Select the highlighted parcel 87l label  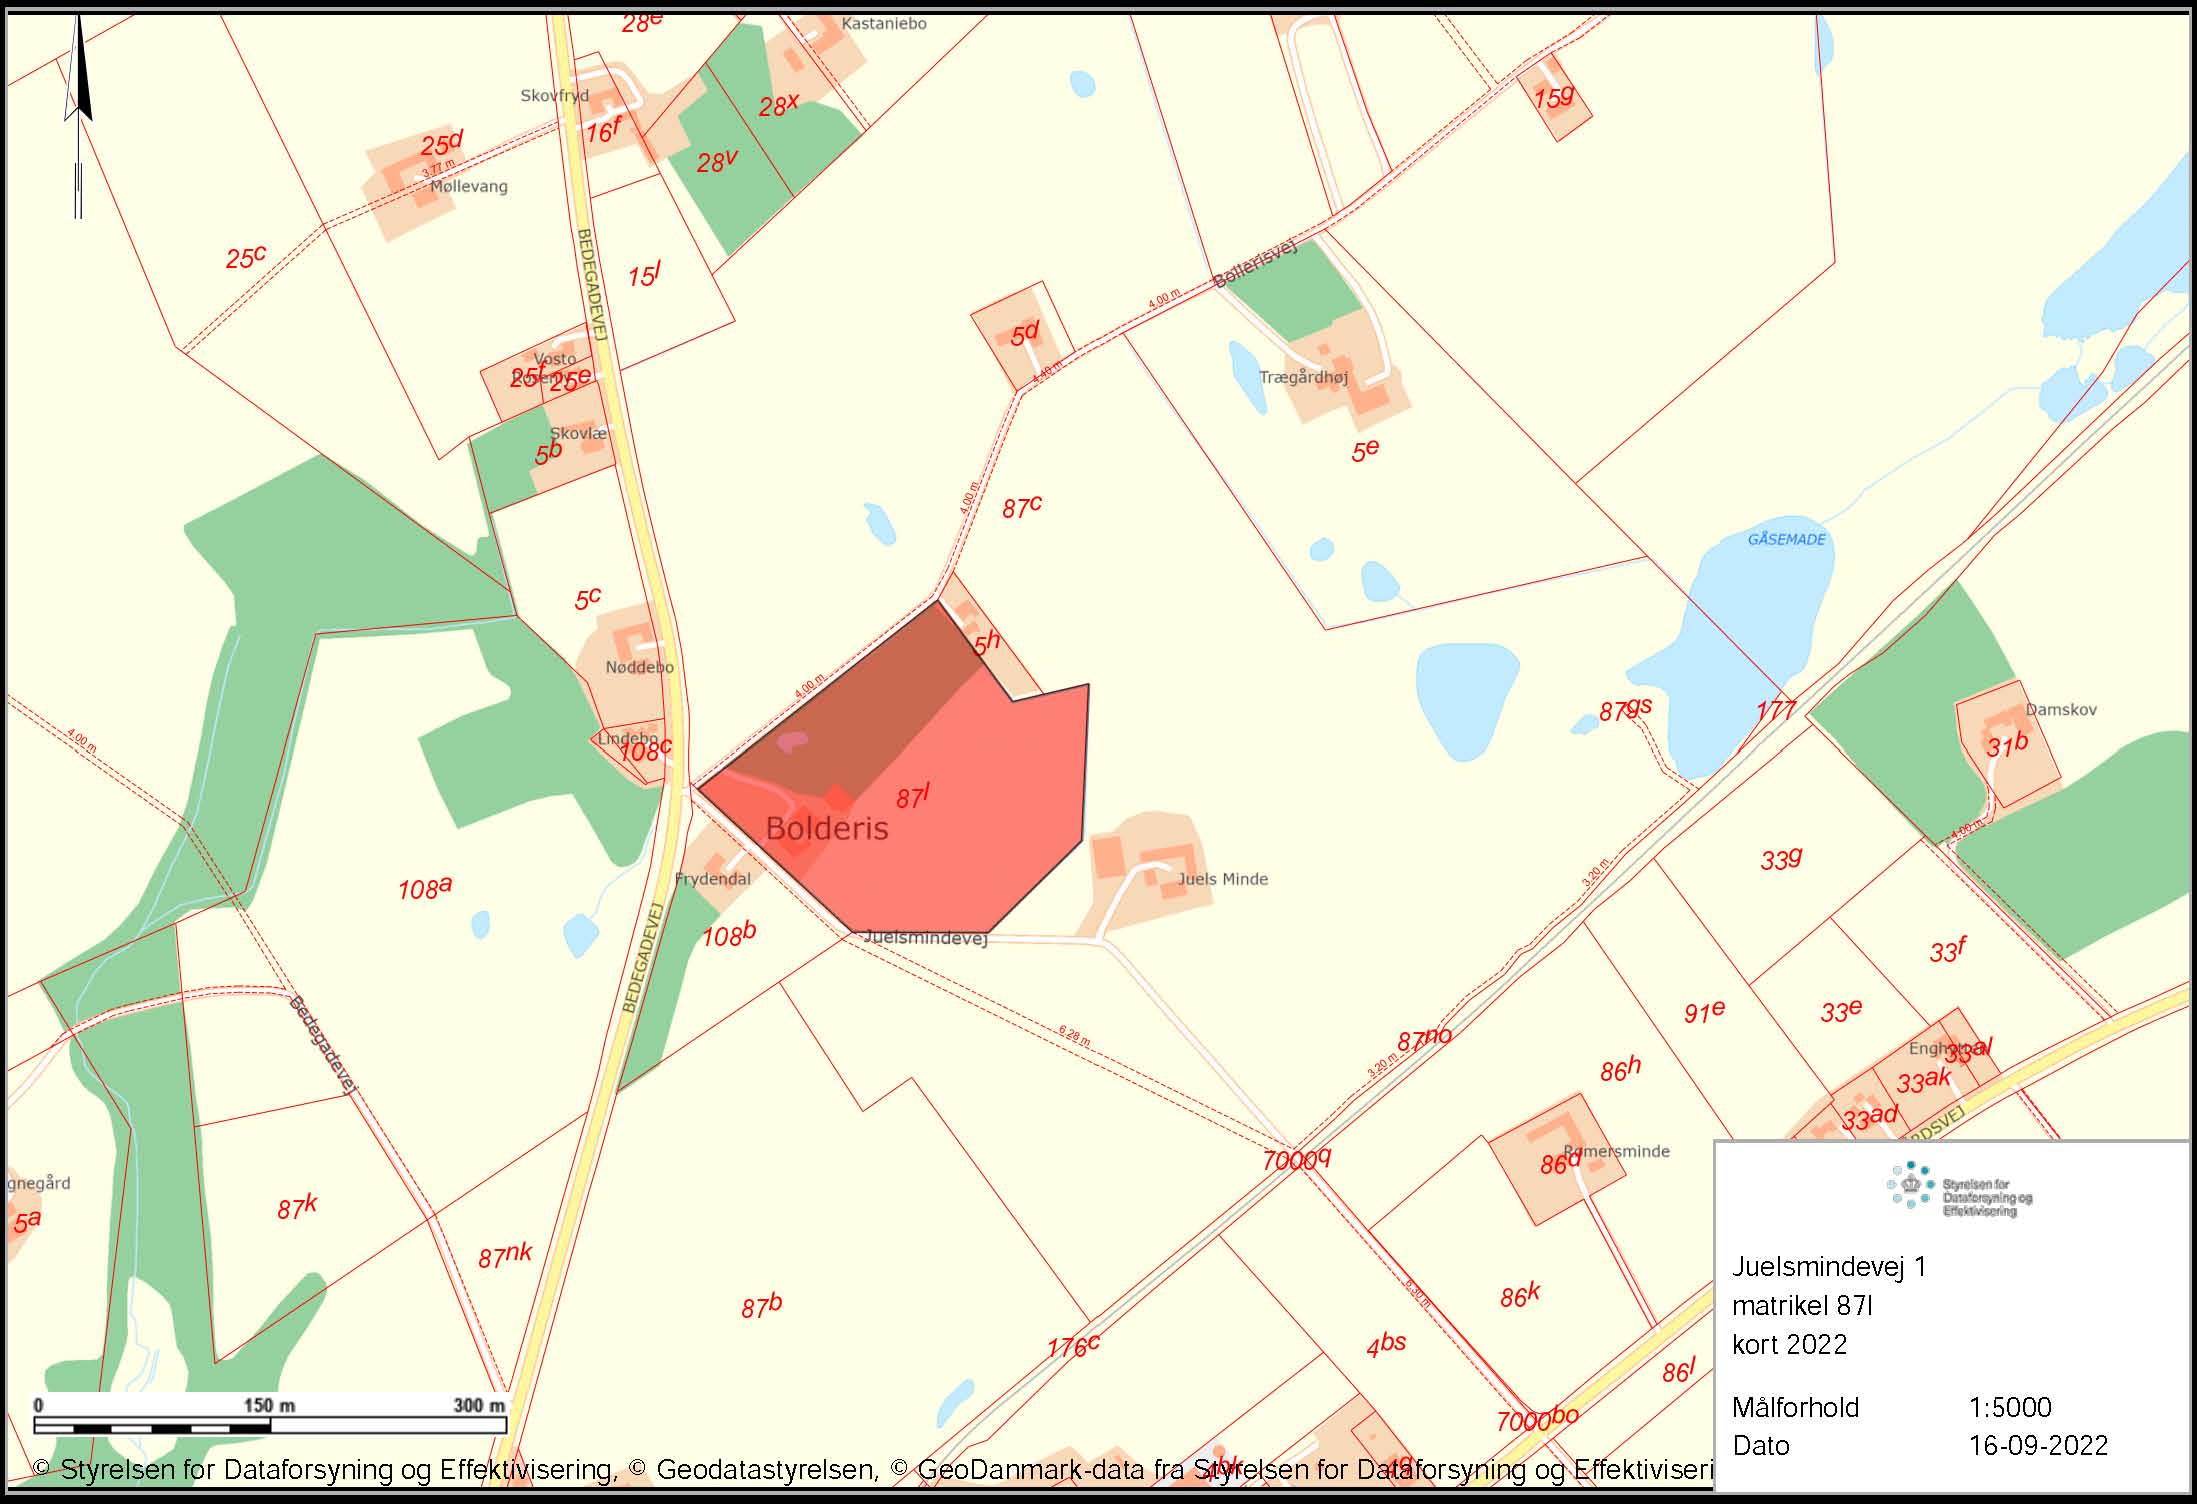[x=913, y=796]
